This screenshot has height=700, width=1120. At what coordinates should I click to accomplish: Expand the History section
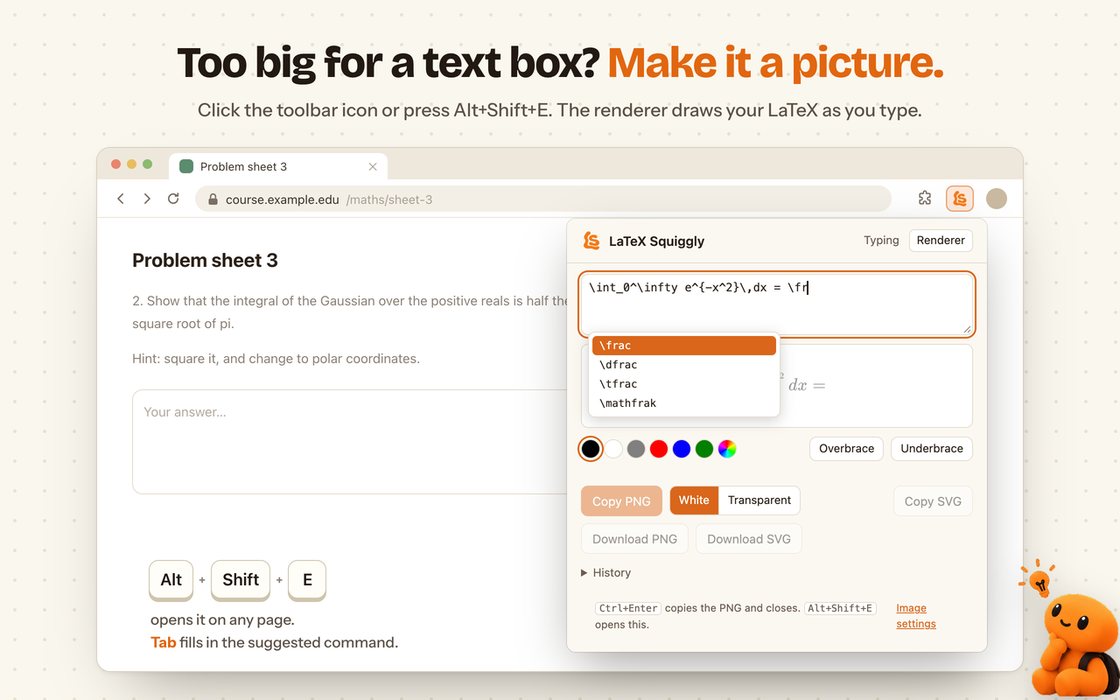[x=606, y=572]
